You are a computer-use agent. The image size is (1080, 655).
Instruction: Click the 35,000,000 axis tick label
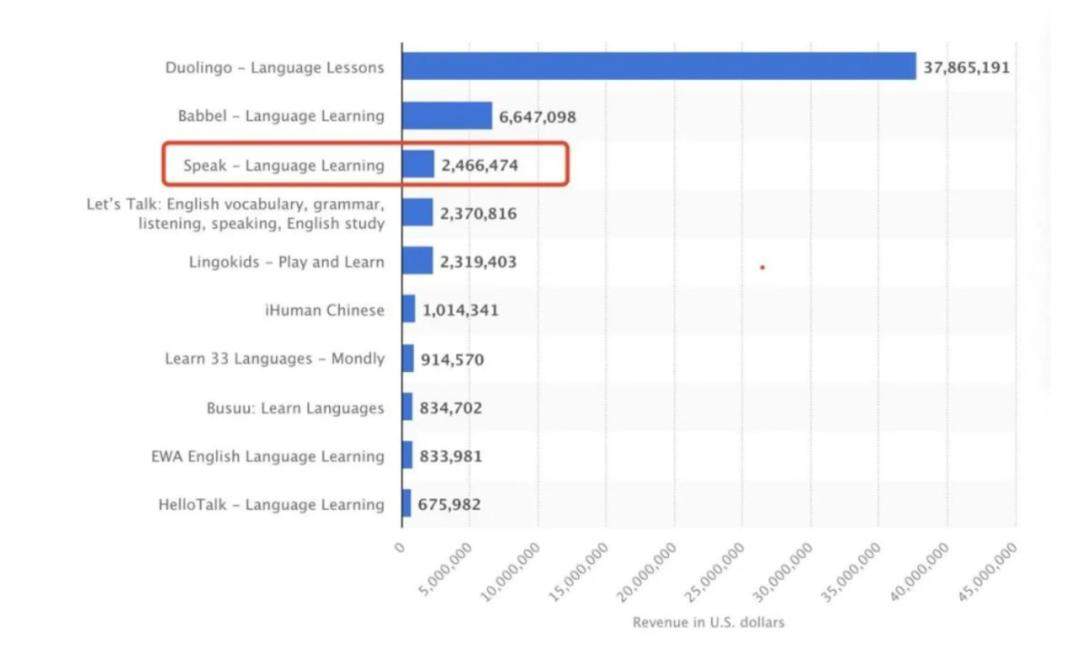coord(851,572)
